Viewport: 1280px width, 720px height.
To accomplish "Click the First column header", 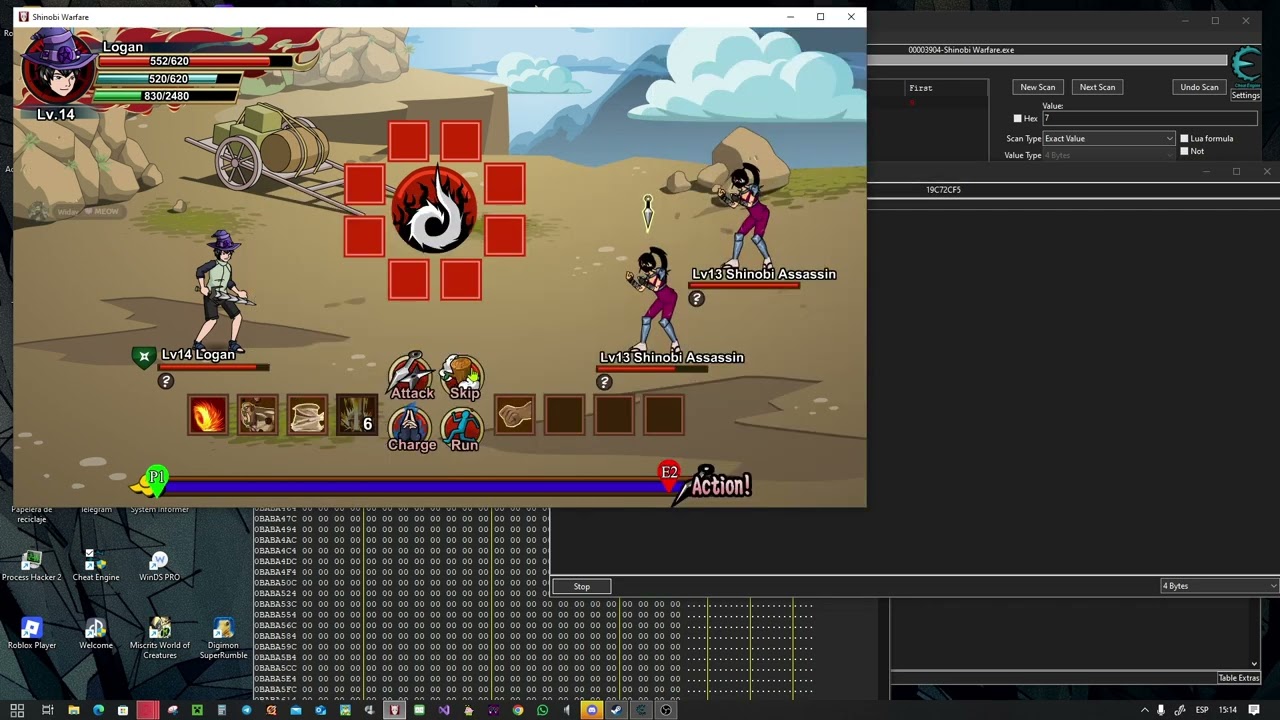I will (x=921, y=88).
